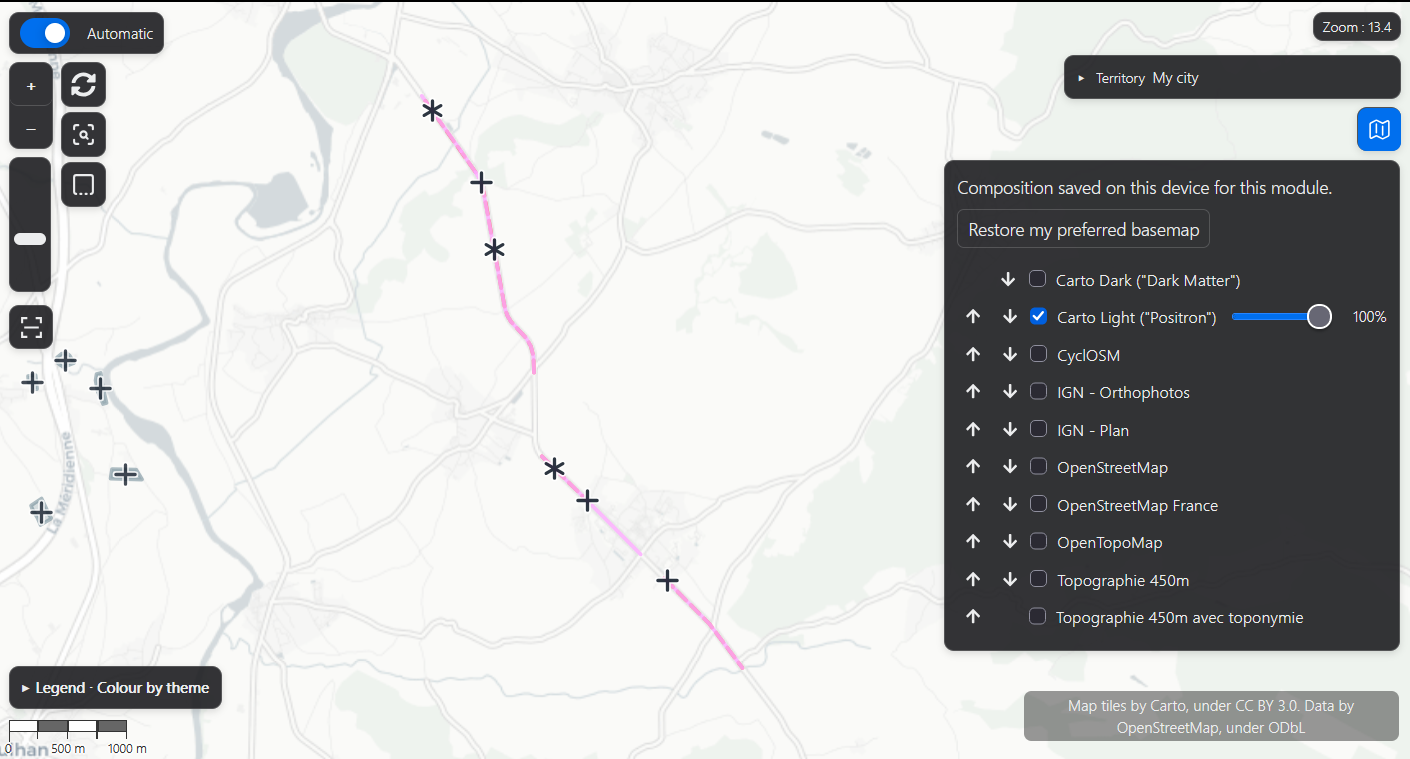Click the topmost asterisk marker on route
This screenshot has width=1410, height=759.
[432, 111]
